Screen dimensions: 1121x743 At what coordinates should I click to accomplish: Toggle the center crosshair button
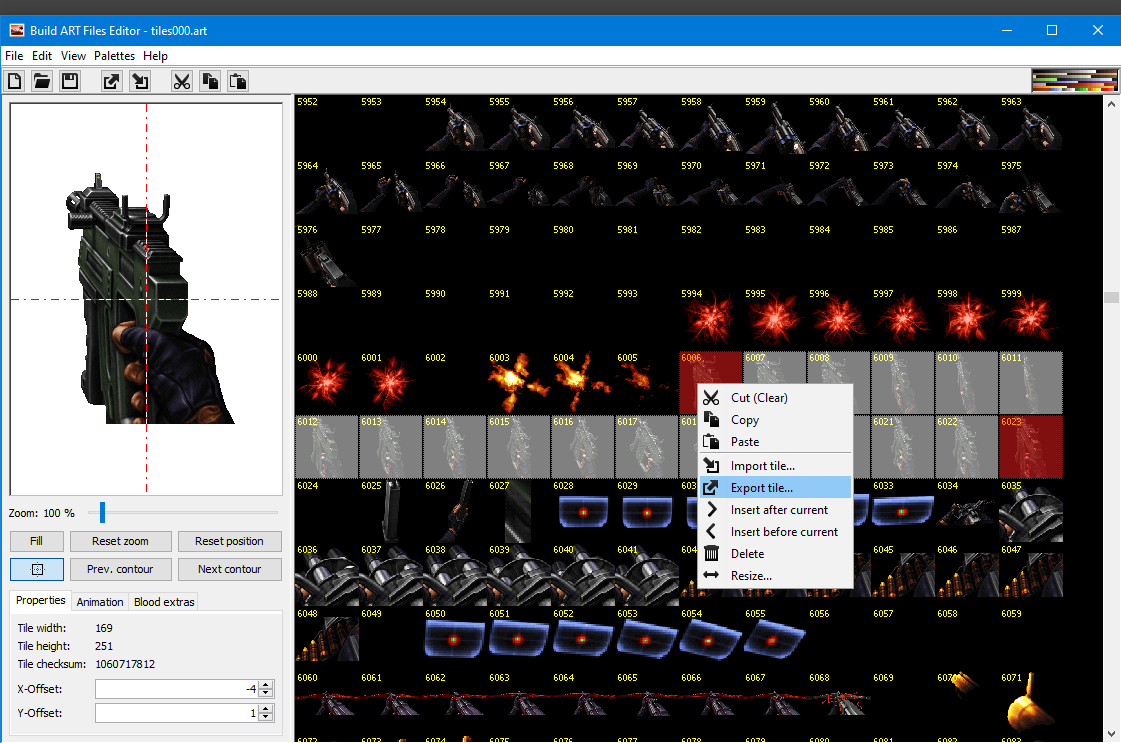(37, 569)
